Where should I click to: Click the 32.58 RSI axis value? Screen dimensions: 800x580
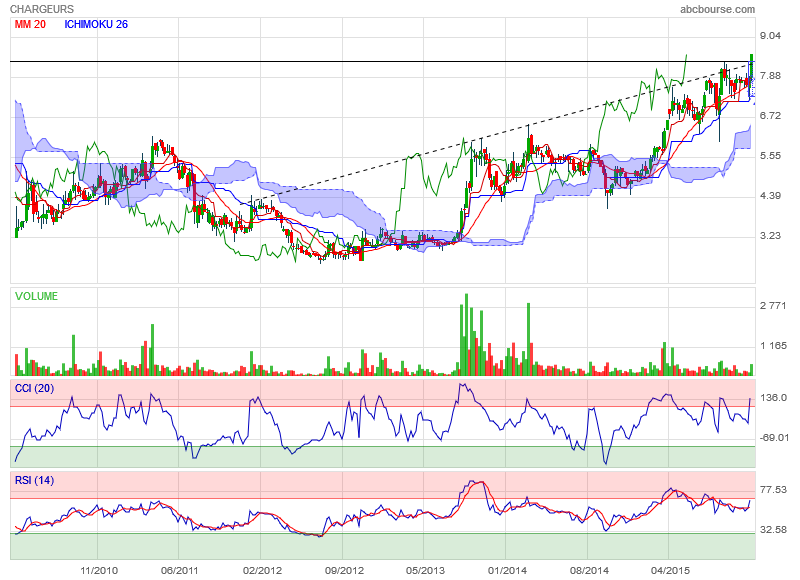773,529
